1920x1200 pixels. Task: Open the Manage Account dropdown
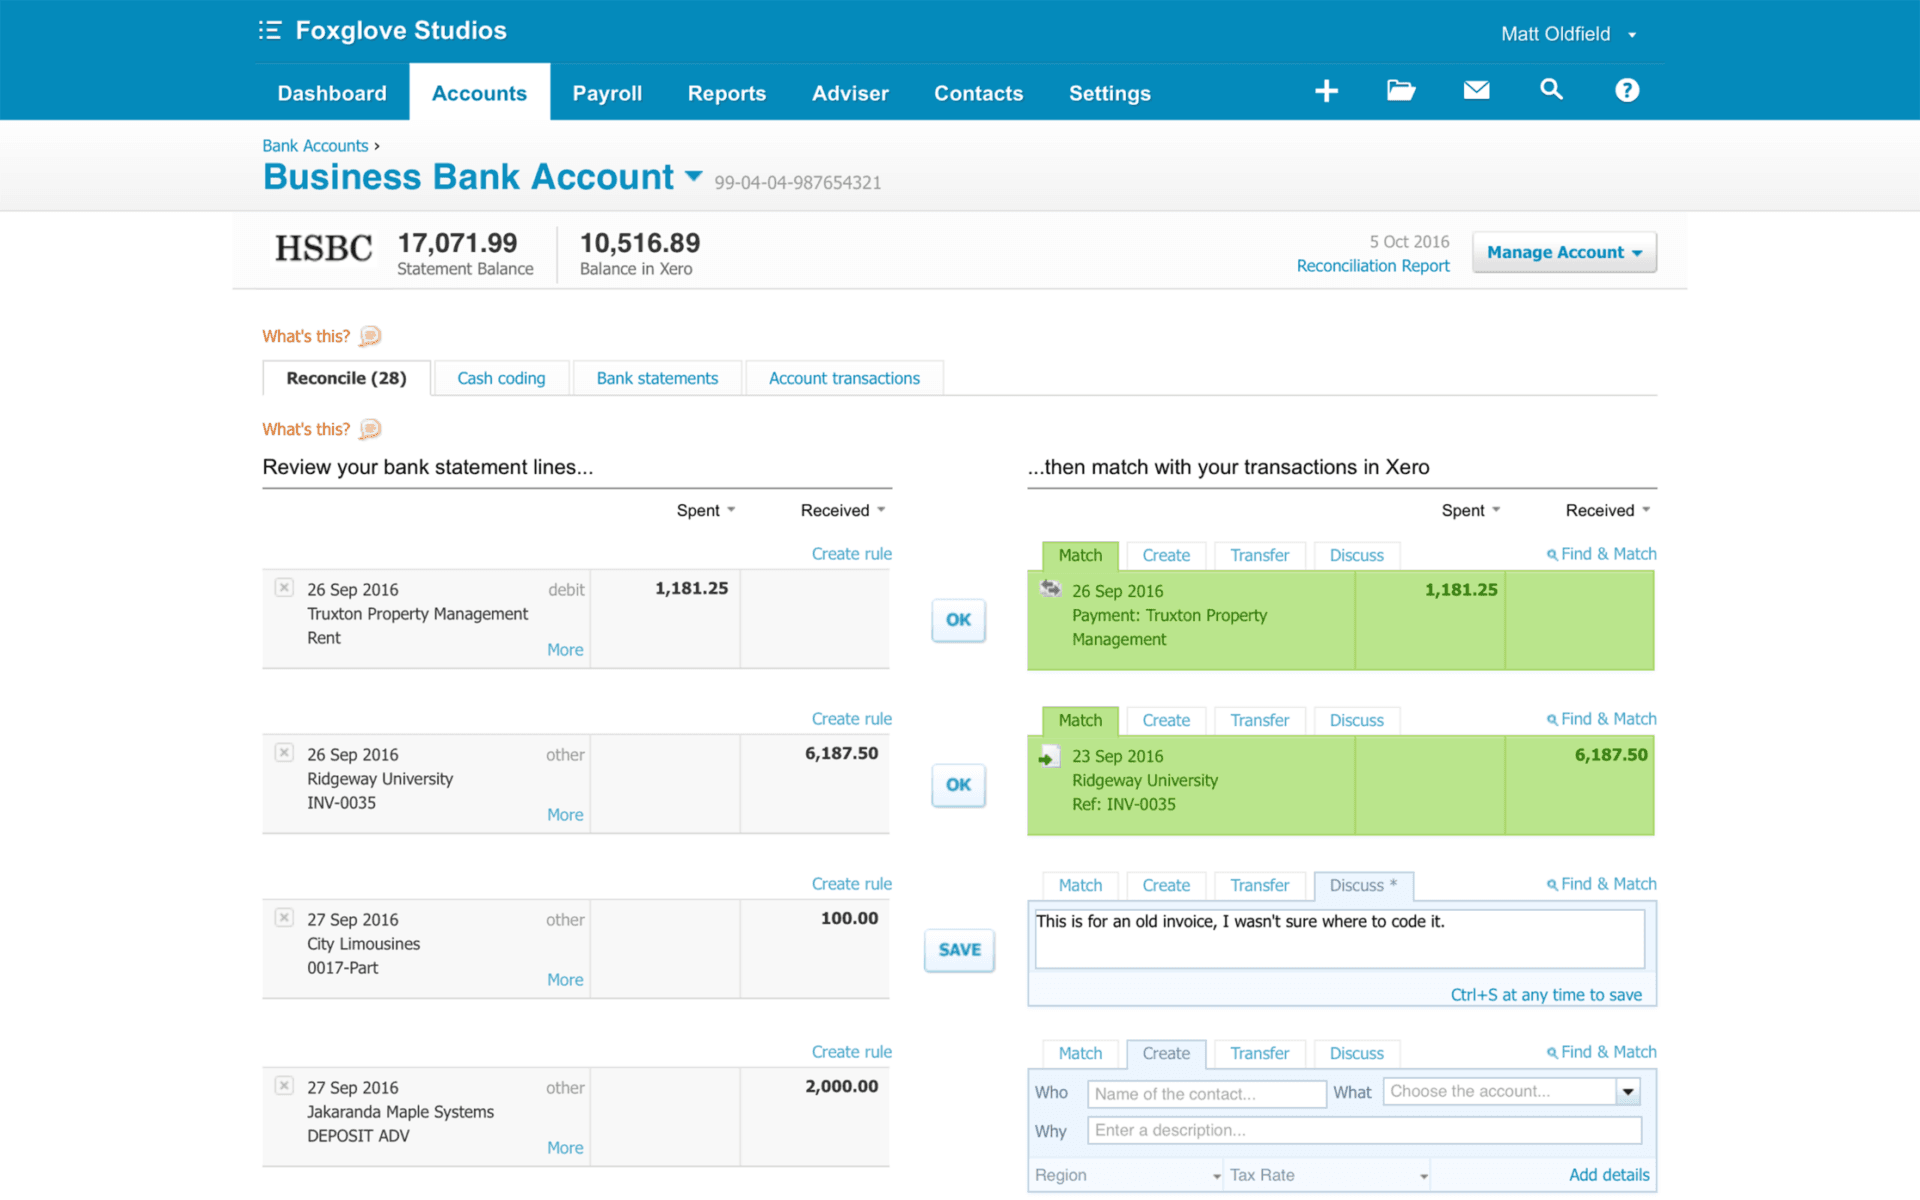pyautogui.click(x=1563, y=252)
